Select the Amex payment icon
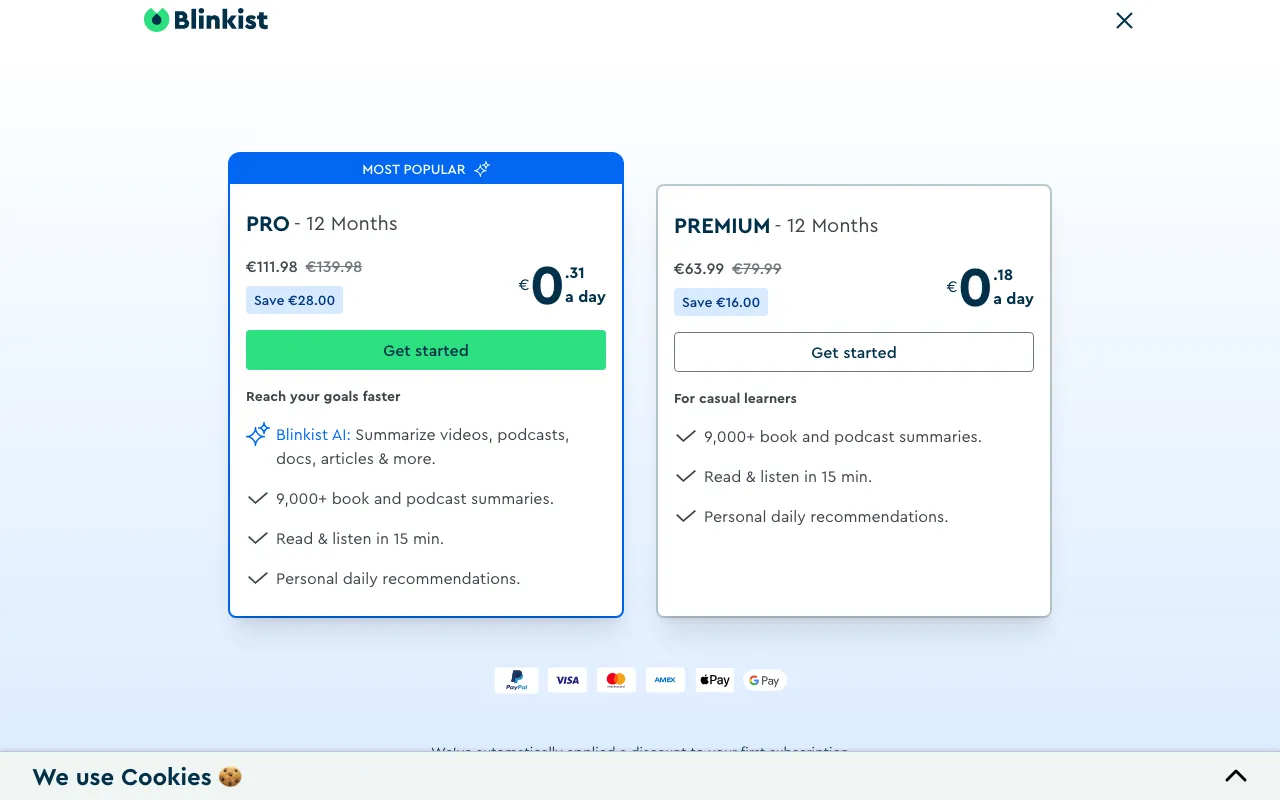Viewport: 1280px width, 800px height. tap(665, 680)
